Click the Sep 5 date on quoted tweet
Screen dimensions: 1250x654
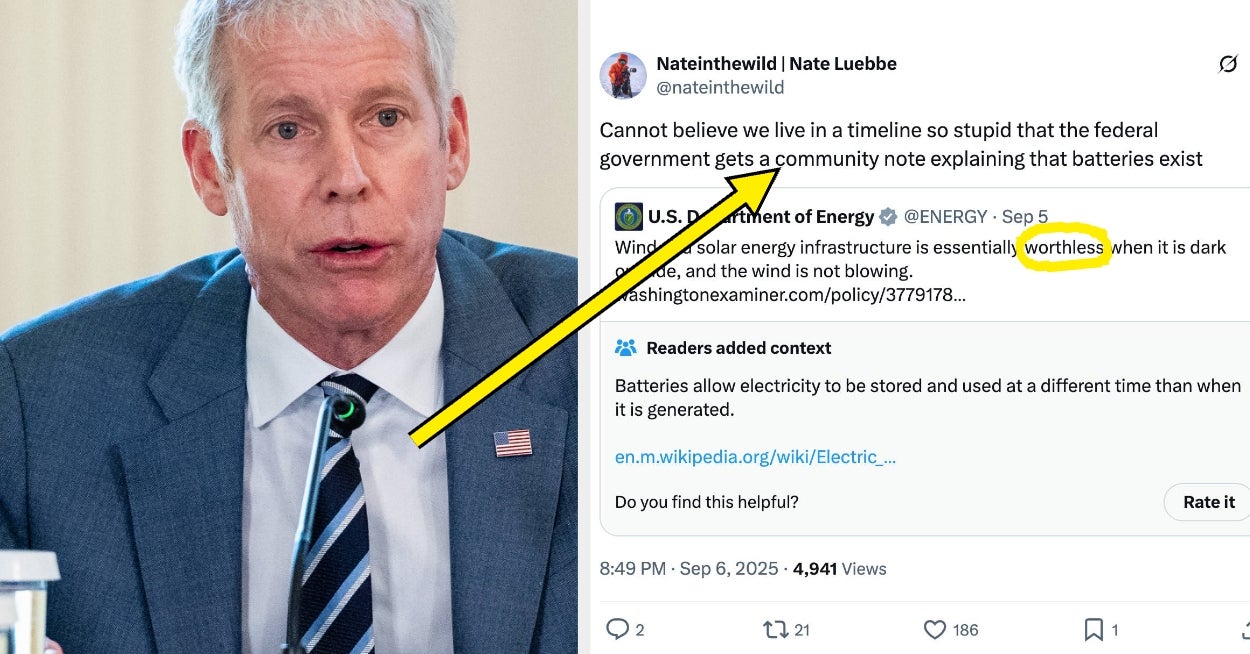pyautogui.click(x=1025, y=216)
